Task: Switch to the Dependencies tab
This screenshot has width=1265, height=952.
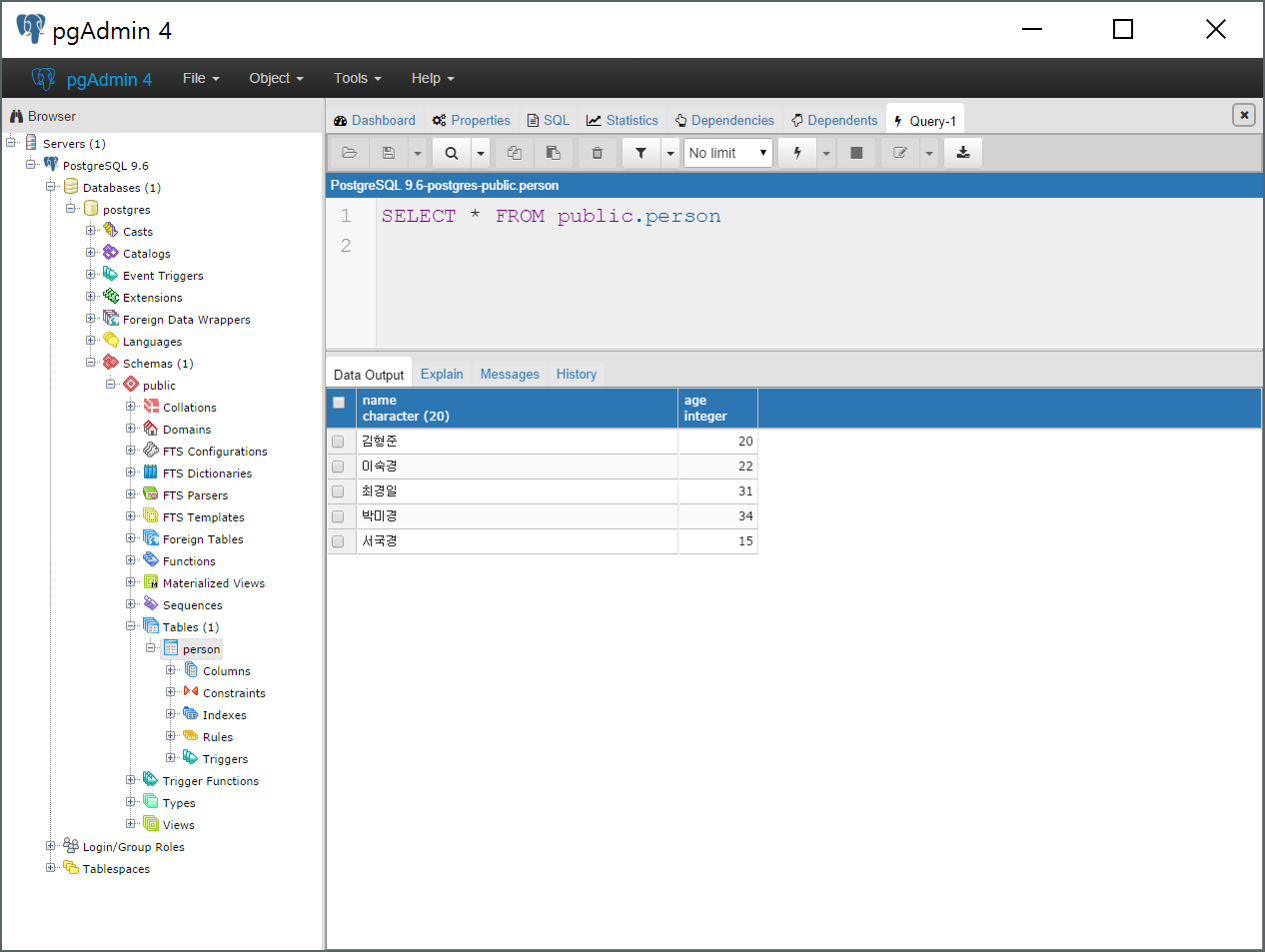Action: click(724, 120)
